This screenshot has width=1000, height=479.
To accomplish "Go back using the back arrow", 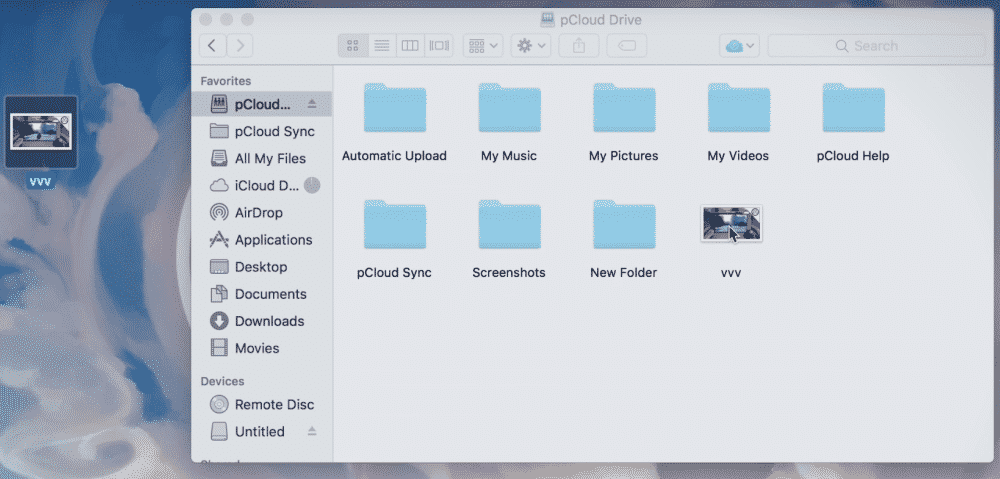I will tap(213, 45).
